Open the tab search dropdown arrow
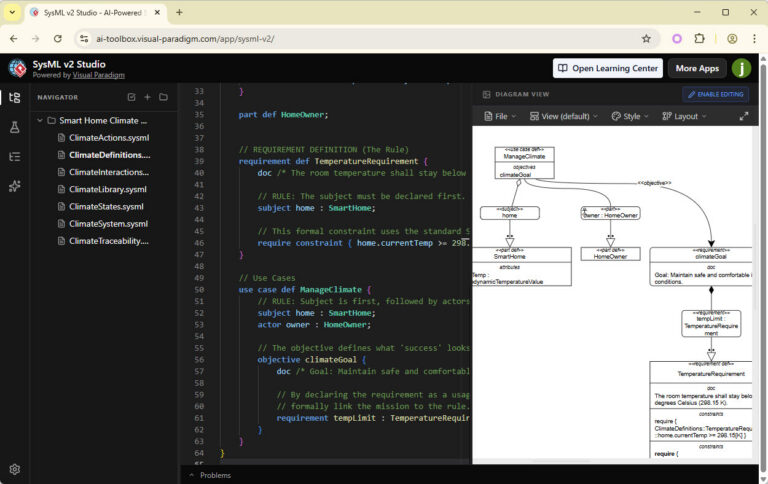This screenshot has height=484, width=768. tap(12, 12)
